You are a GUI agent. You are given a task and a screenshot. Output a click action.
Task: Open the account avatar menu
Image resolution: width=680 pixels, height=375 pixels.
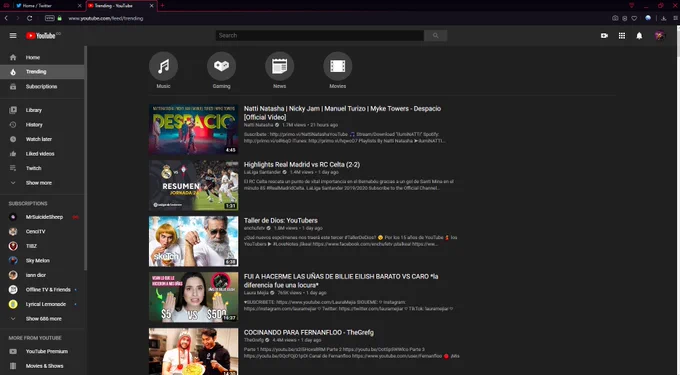click(660, 36)
